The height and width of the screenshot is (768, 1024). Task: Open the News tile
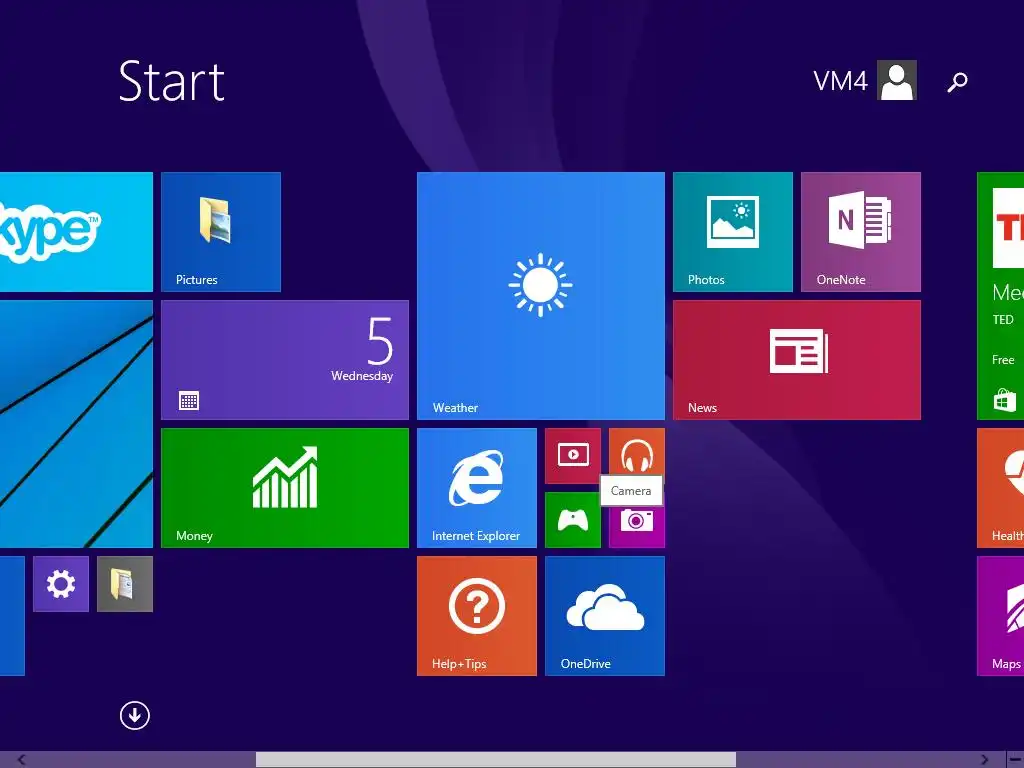click(x=797, y=360)
